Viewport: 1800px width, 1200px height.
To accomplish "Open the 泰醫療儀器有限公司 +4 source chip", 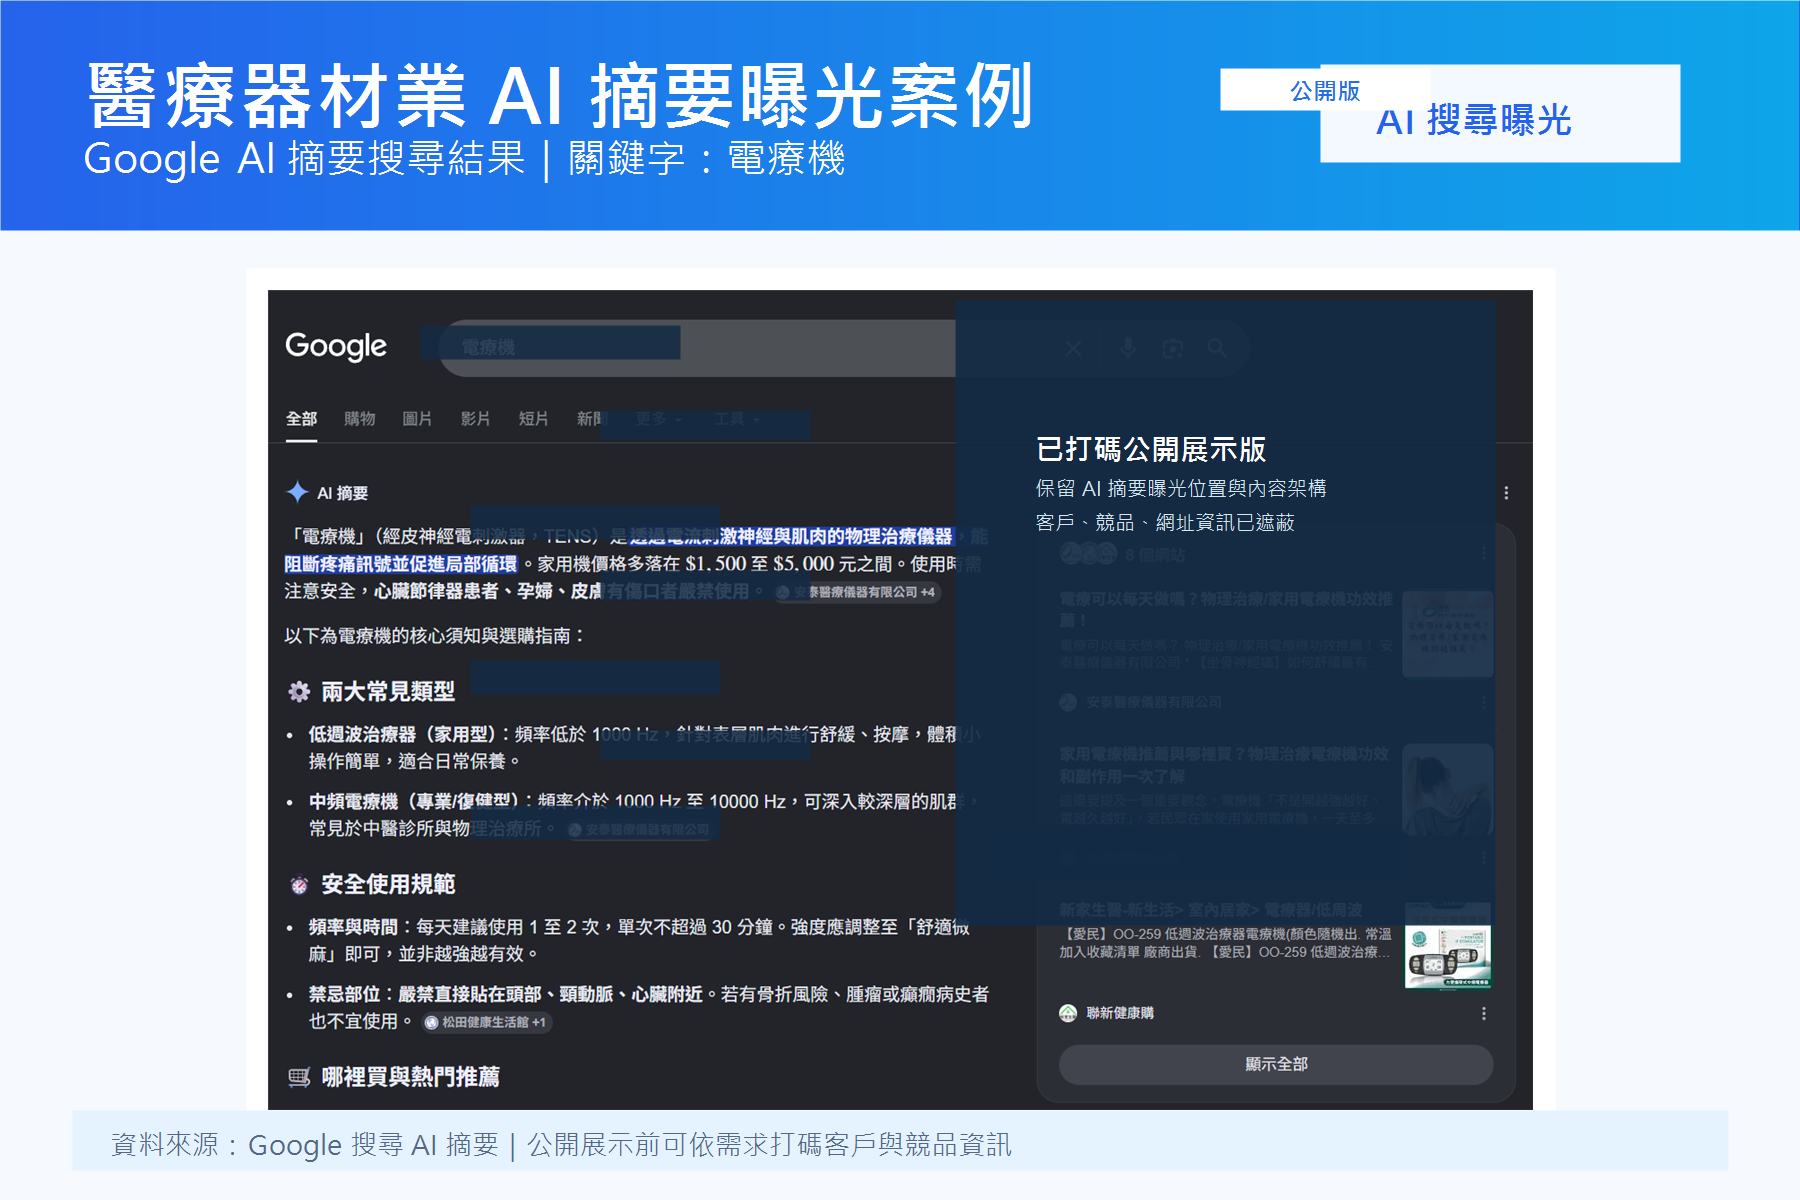I will click(857, 592).
